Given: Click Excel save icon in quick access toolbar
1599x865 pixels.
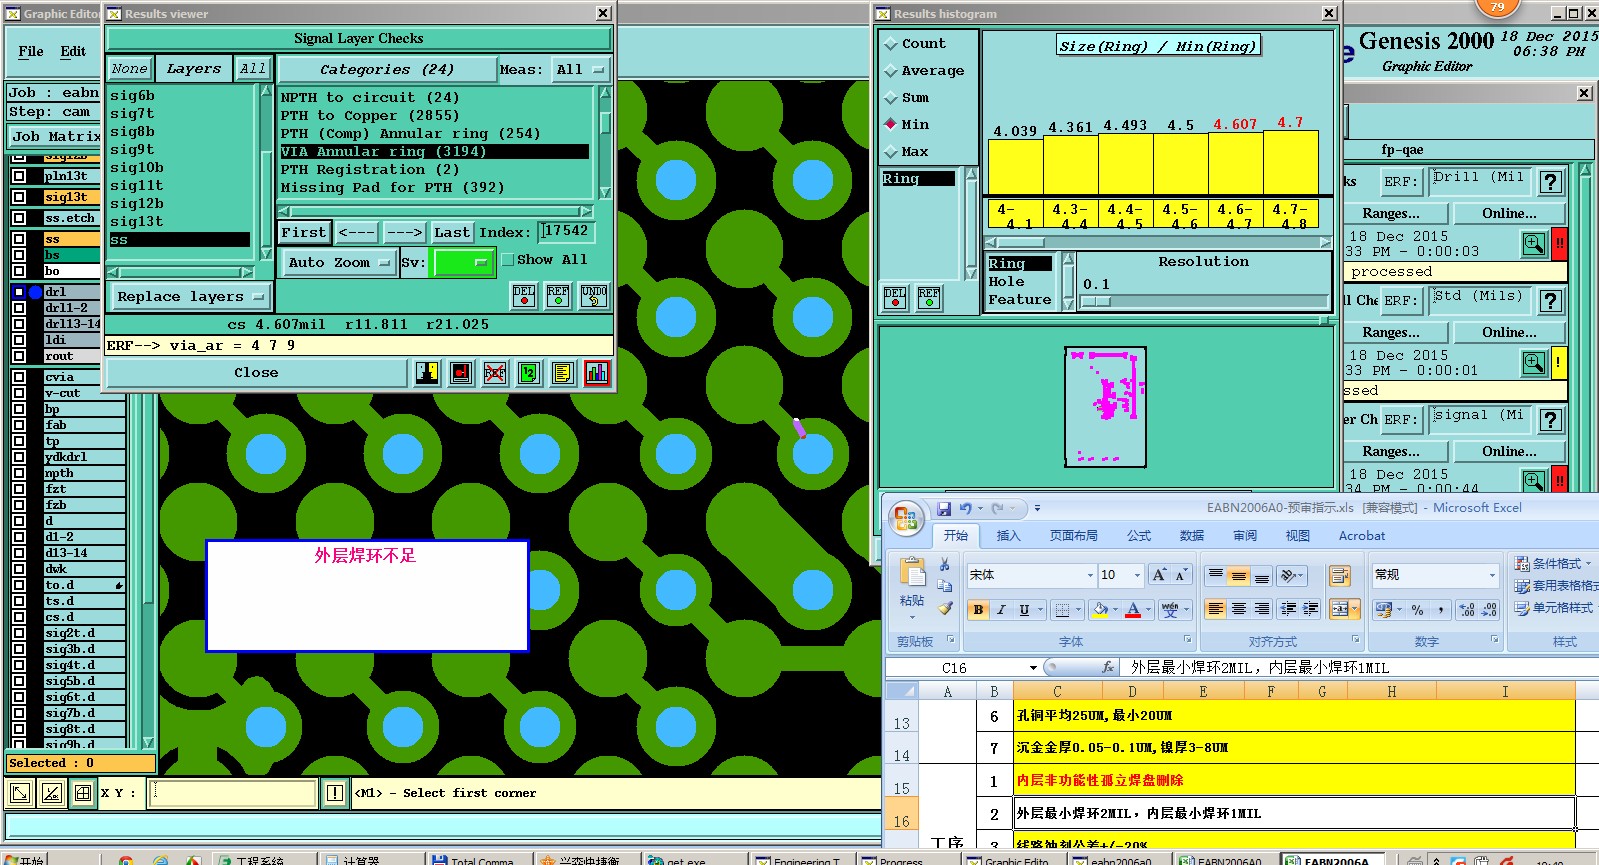Looking at the screenshot, I should (x=942, y=508).
